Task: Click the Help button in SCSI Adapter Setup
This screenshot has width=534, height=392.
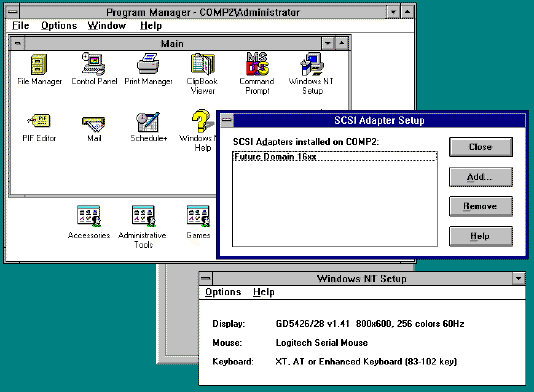Action: click(x=481, y=236)
